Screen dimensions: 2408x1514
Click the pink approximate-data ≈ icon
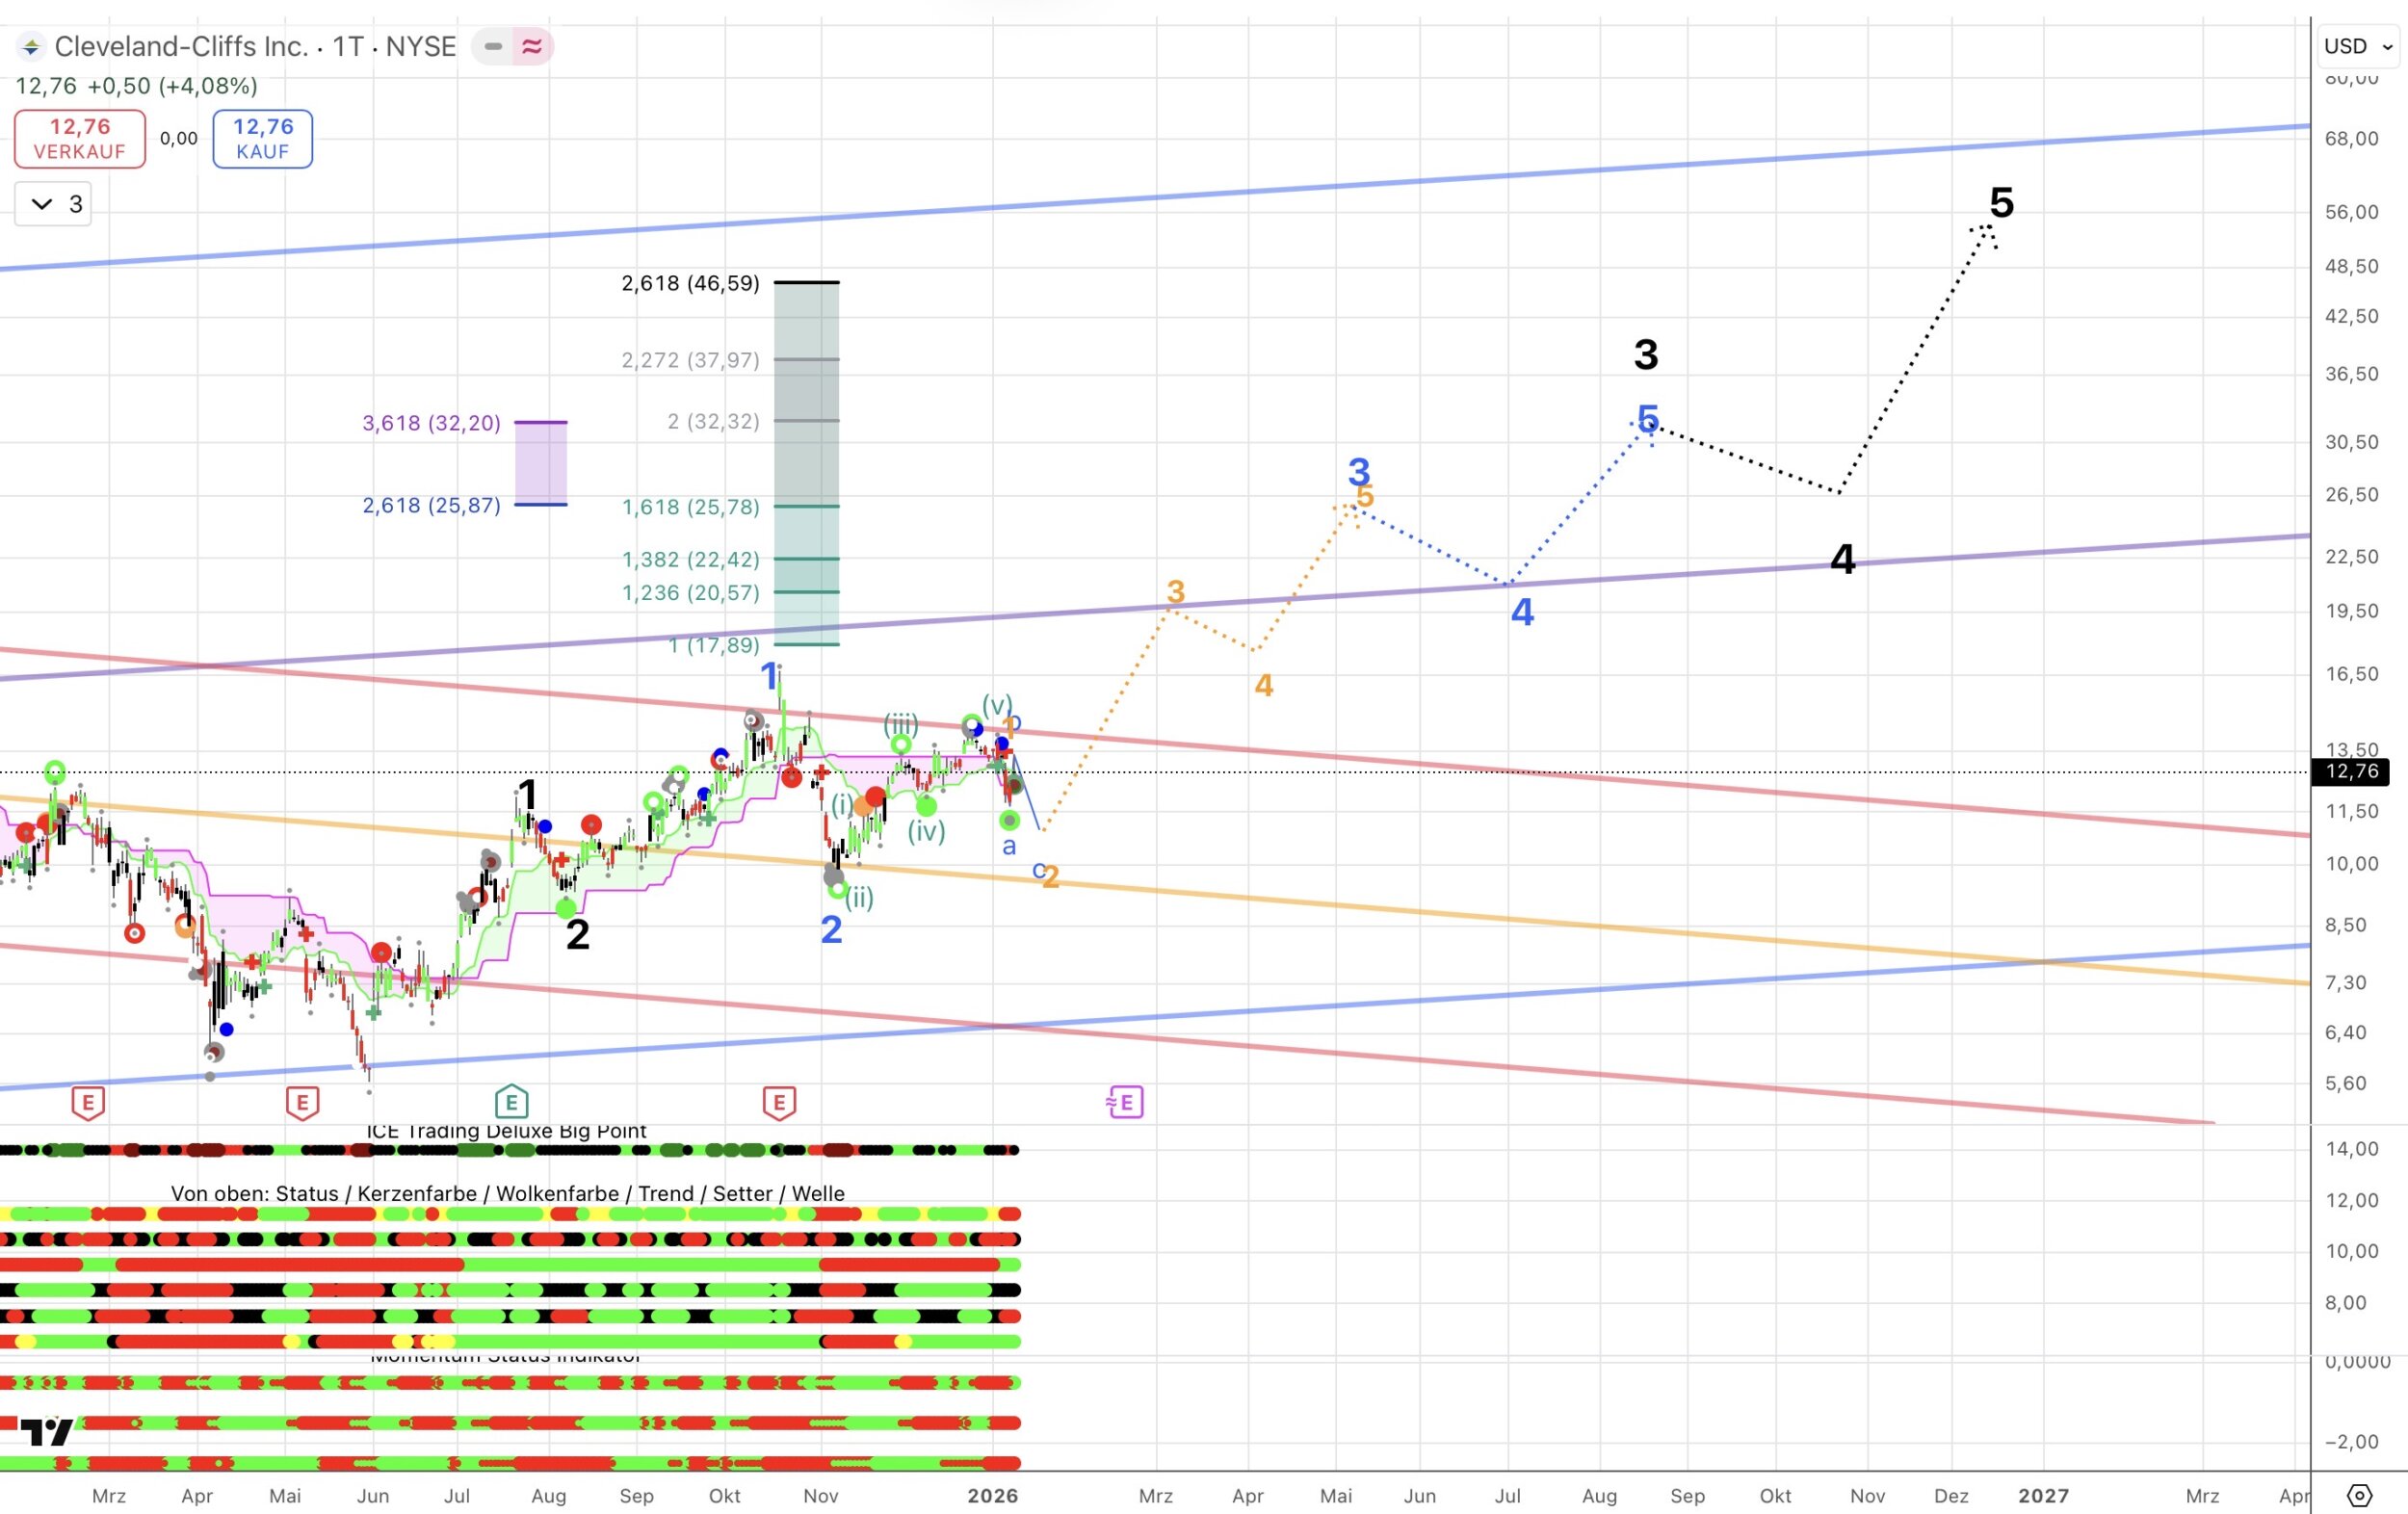532,47
